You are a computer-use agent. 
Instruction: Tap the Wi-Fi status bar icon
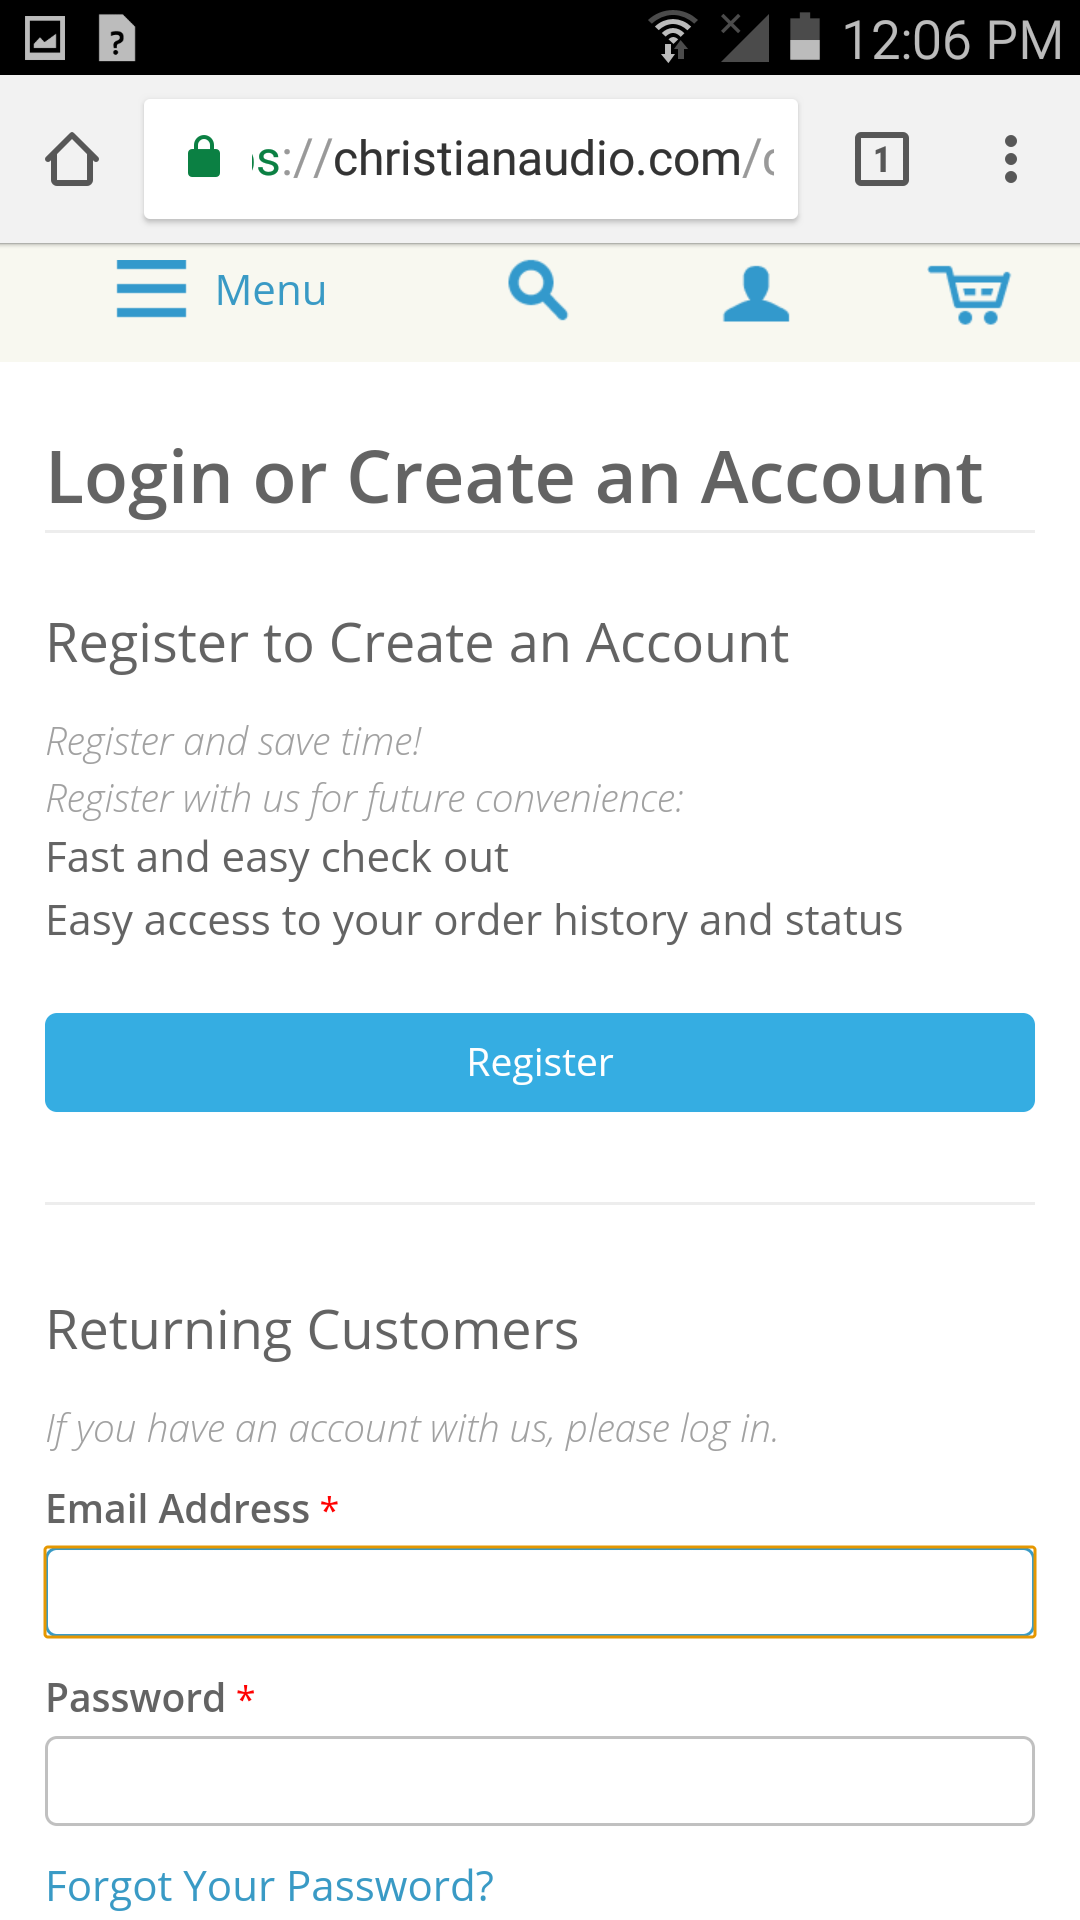tap(673, 37)
